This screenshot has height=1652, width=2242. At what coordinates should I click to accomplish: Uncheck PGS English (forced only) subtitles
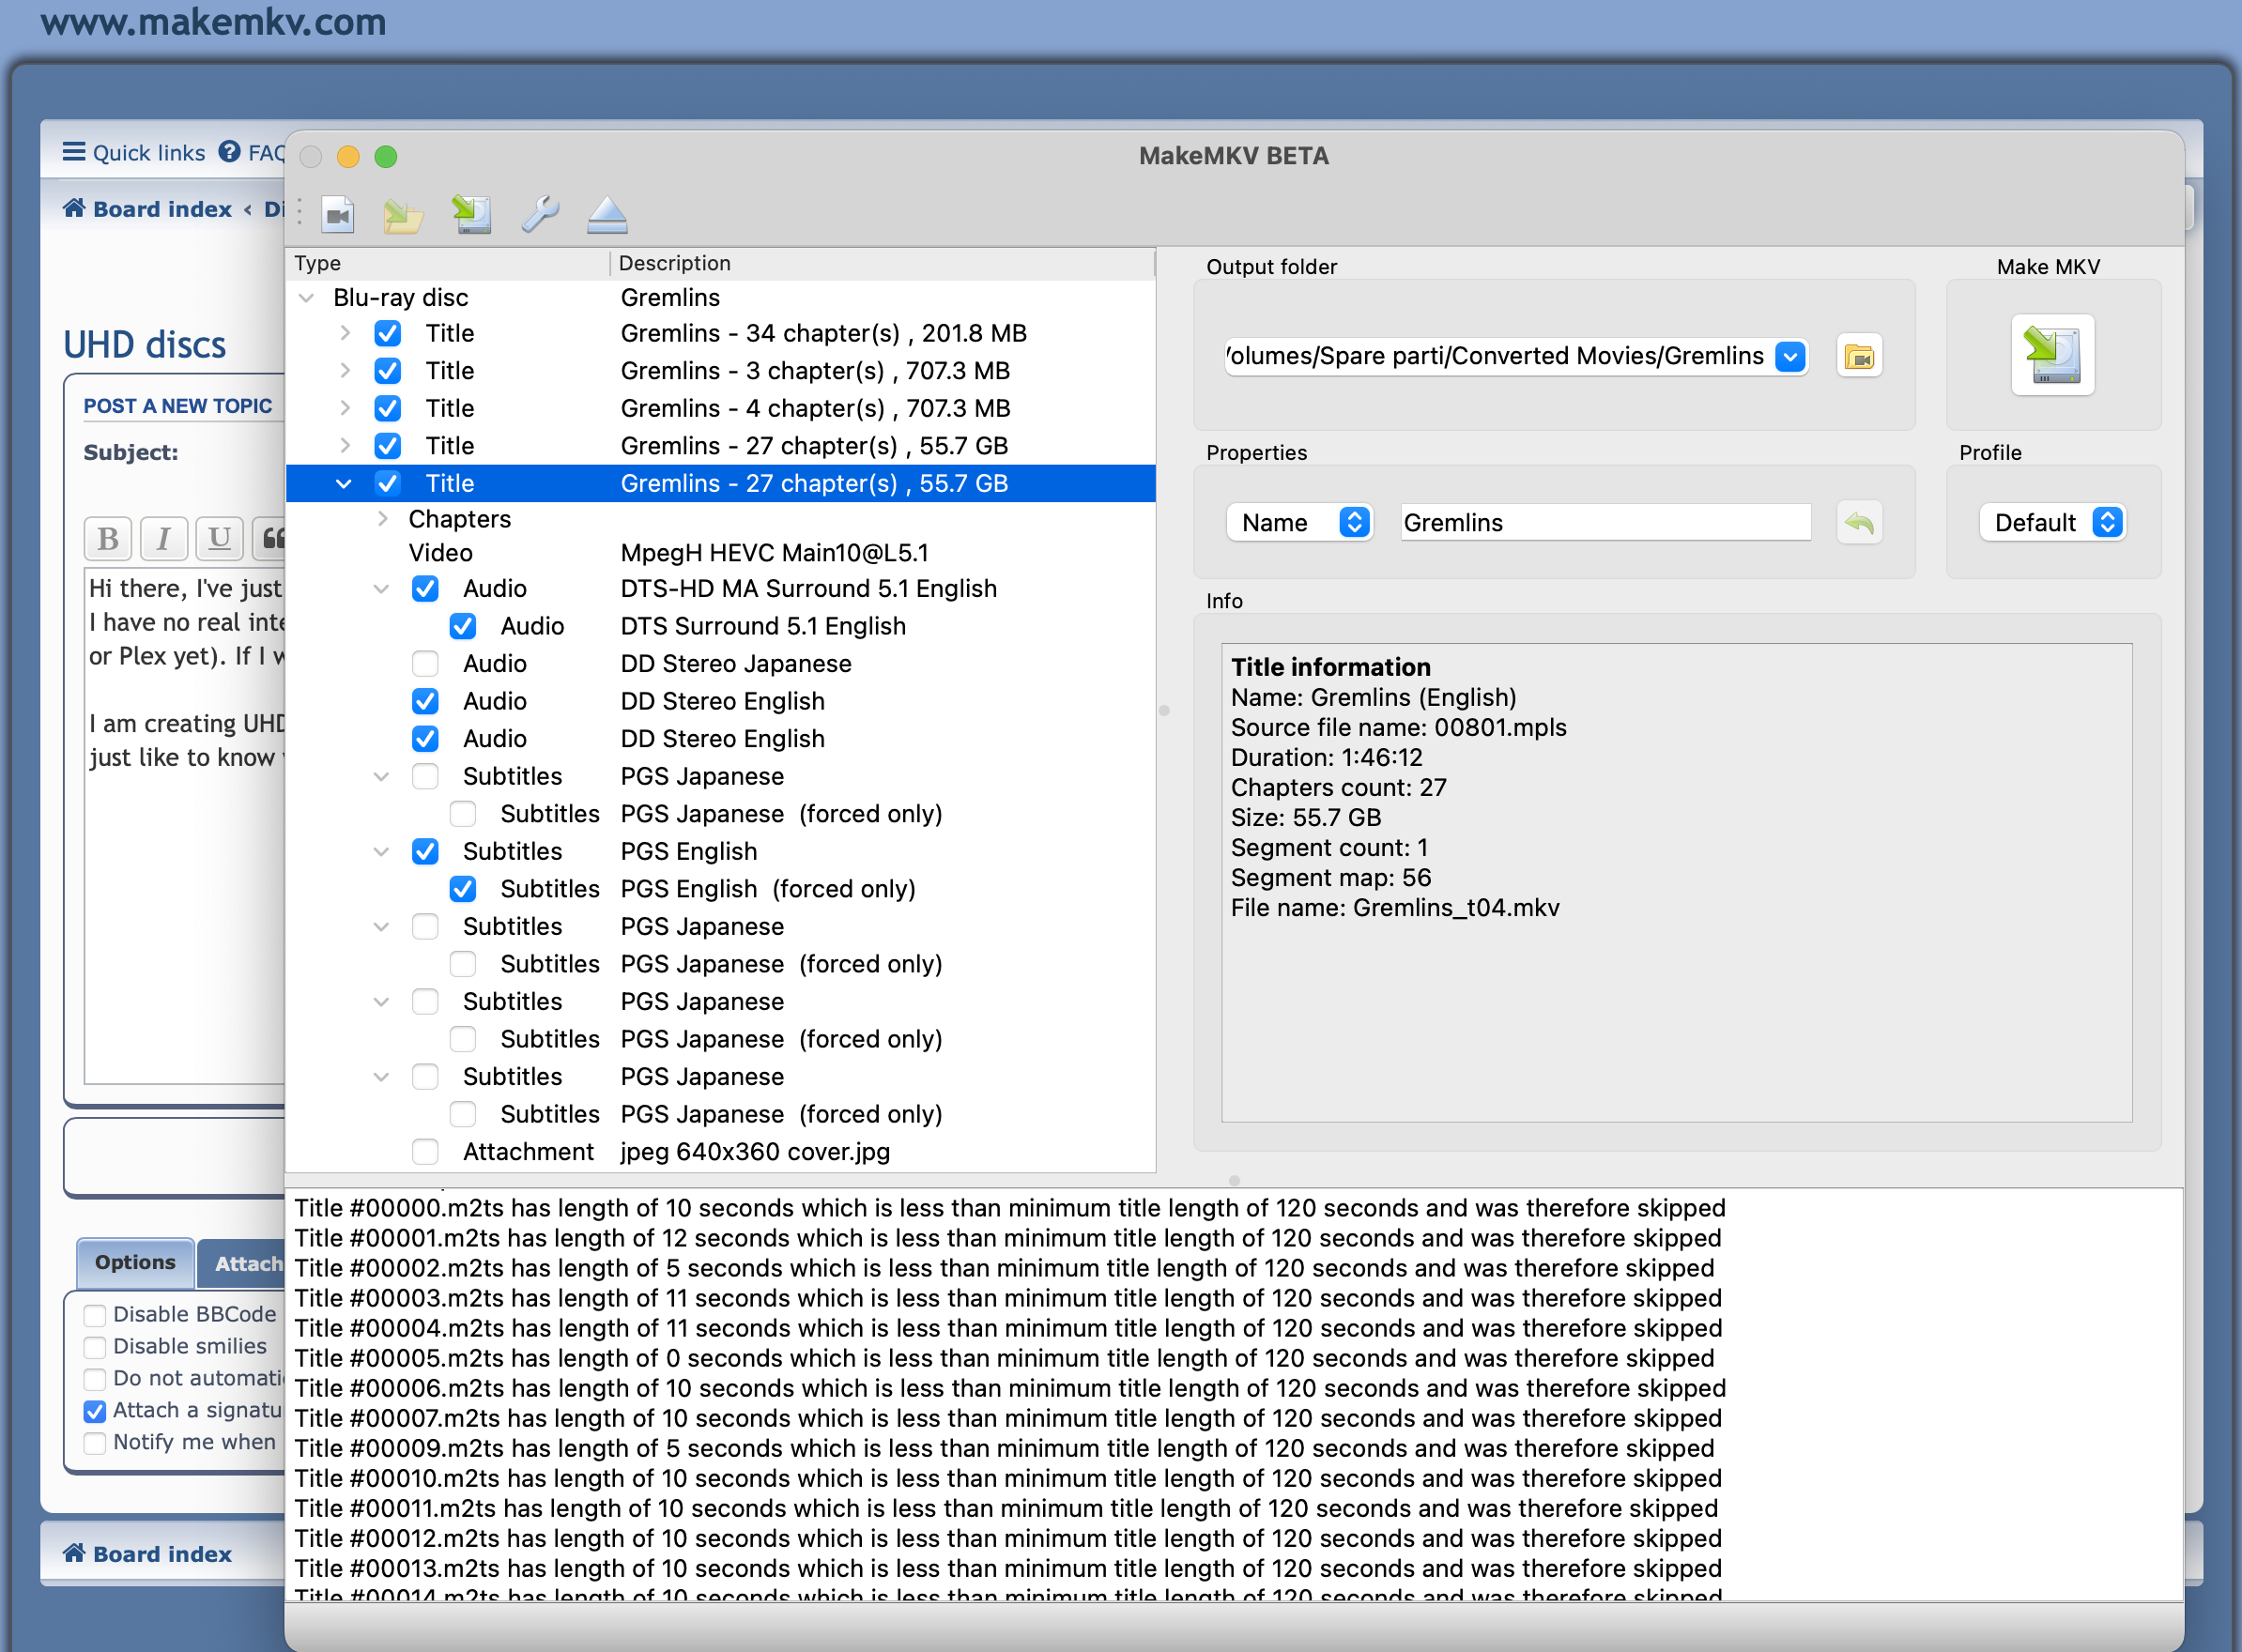pyautogui.click(x=463, y=889)
